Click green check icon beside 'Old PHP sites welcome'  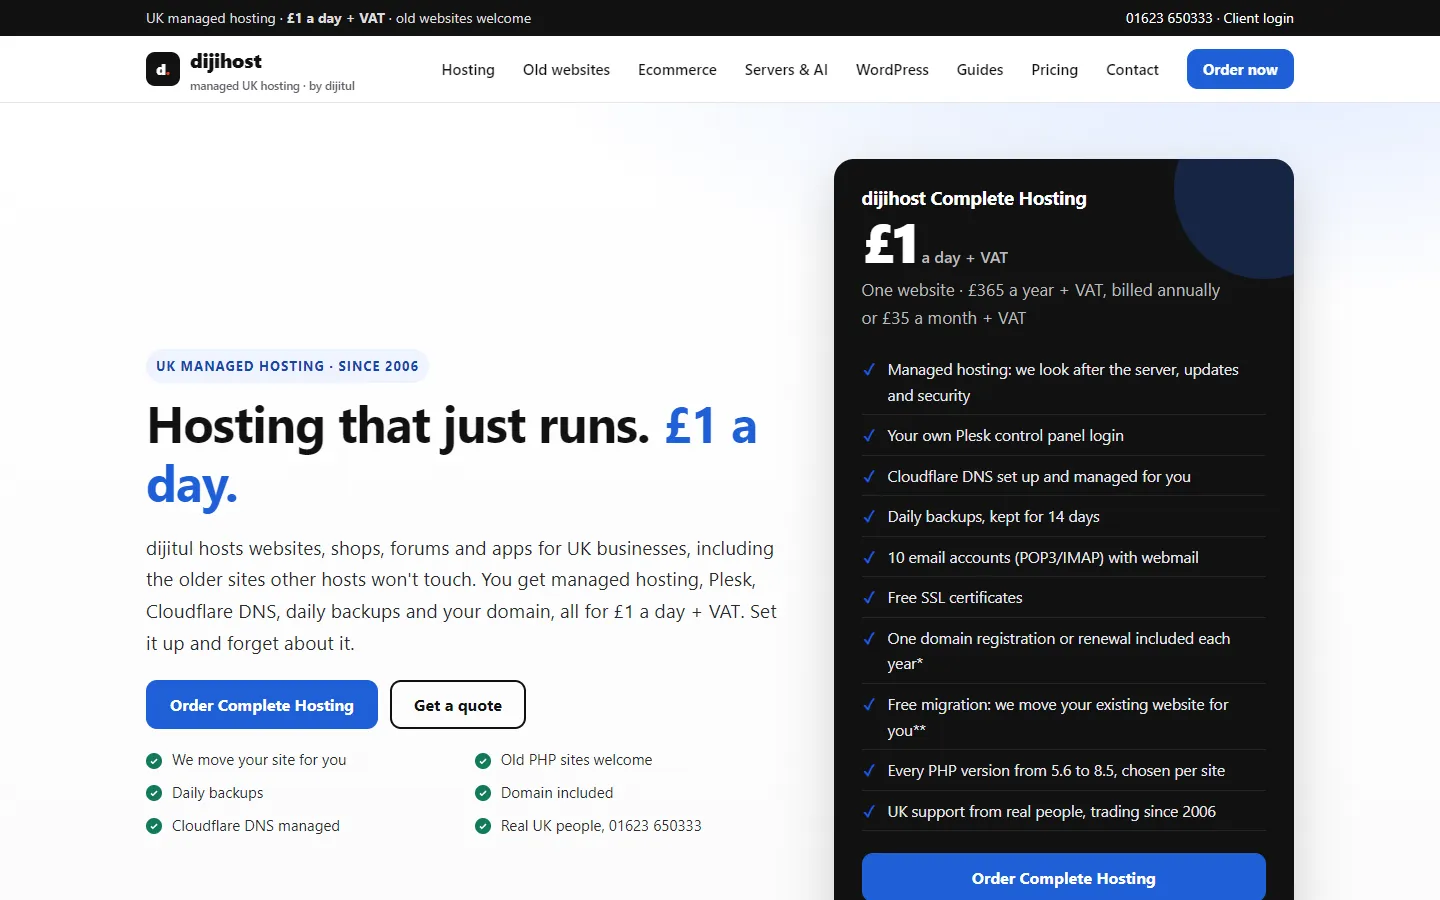[483, 760]
